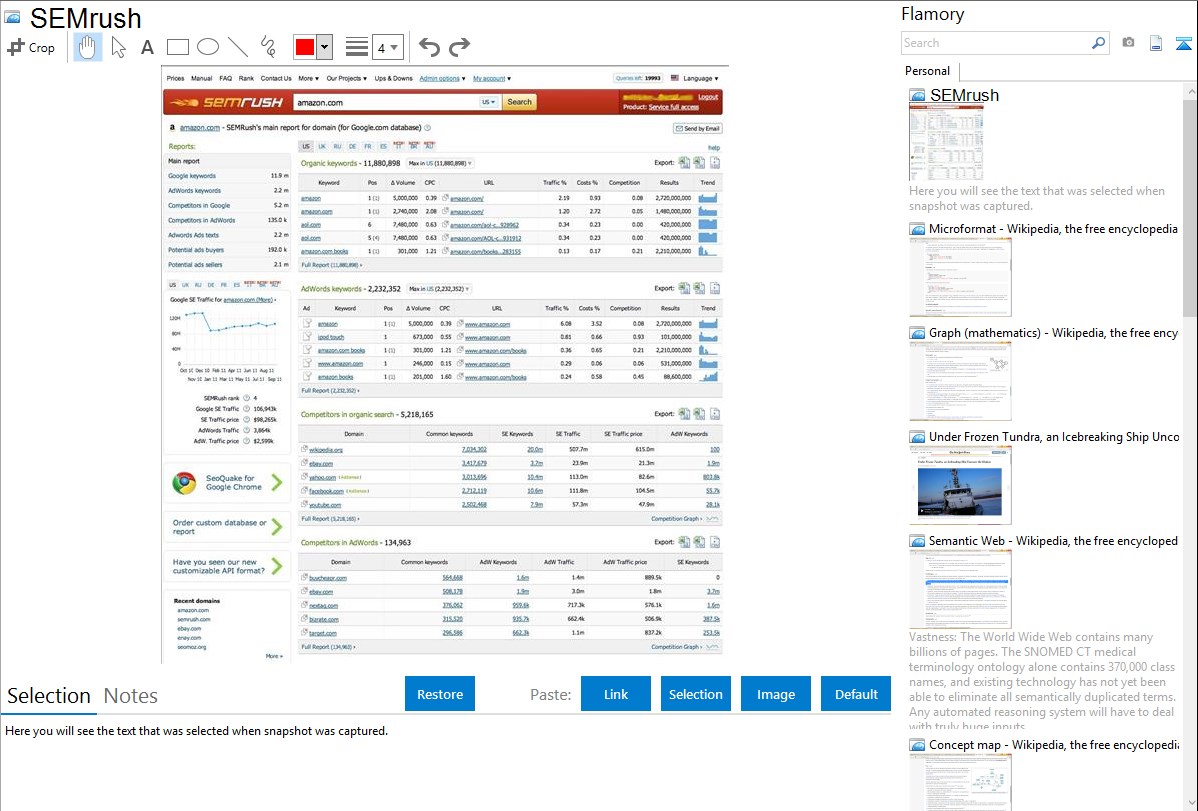
Task: Open the Icebreaking Ship snapshot thumbnail
Action: tap(960, 485)
